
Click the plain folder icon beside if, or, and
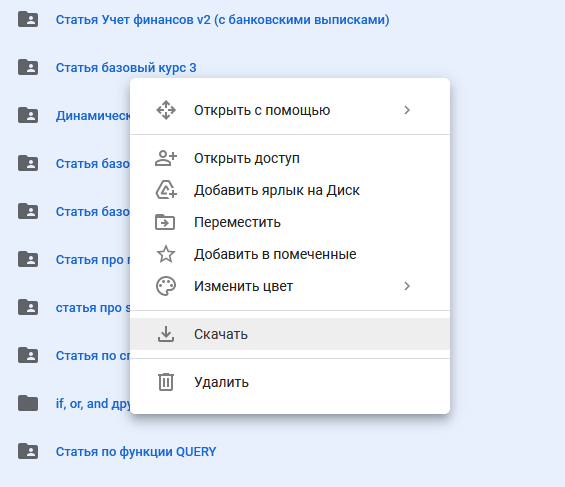28,403
